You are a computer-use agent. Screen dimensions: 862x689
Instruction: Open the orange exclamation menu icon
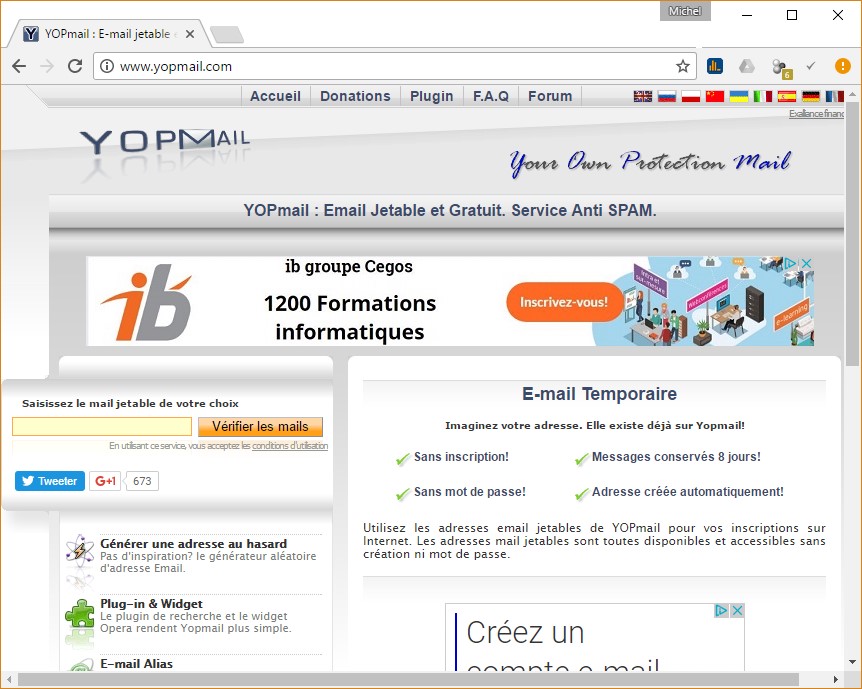coord(842,67)
